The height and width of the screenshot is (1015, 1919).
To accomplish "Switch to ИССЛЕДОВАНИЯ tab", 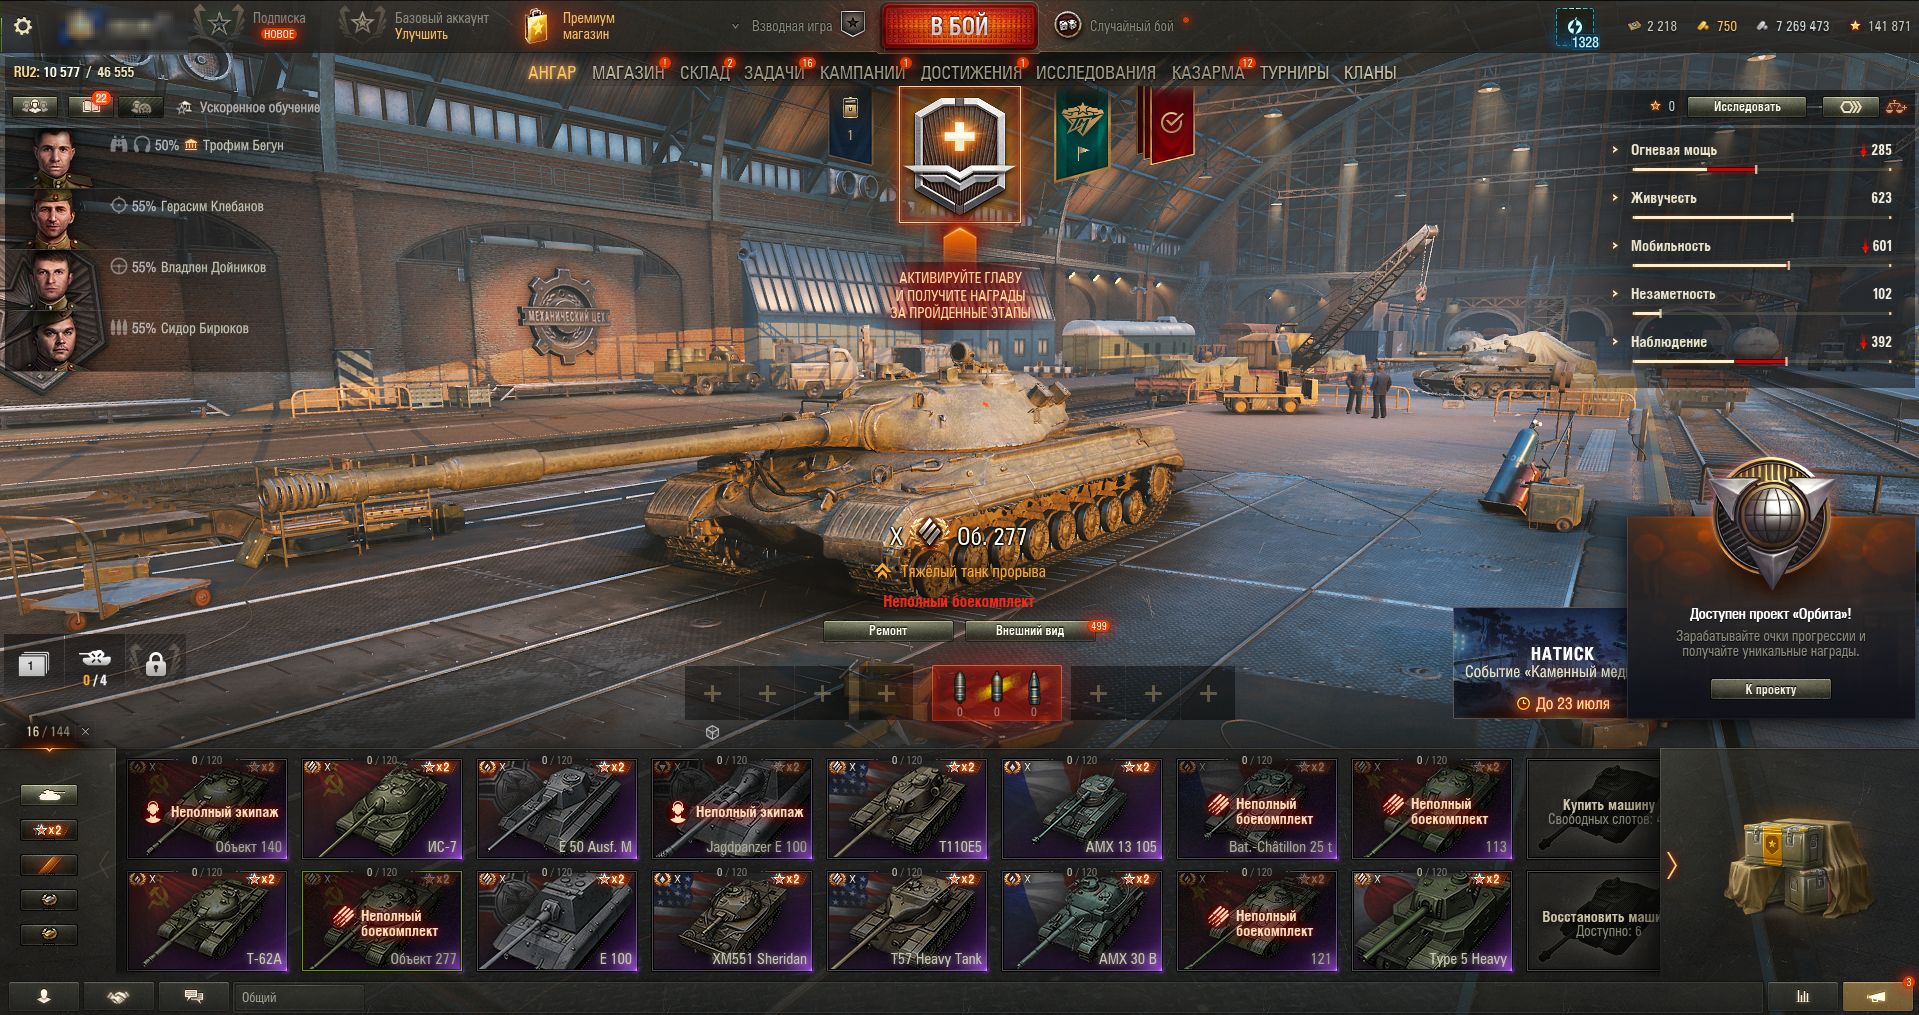I will click(x=1095, y=73).
